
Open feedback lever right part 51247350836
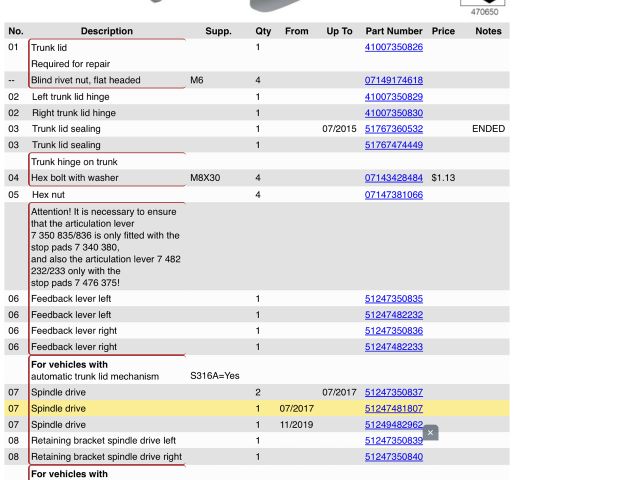[x=393, y=331]
